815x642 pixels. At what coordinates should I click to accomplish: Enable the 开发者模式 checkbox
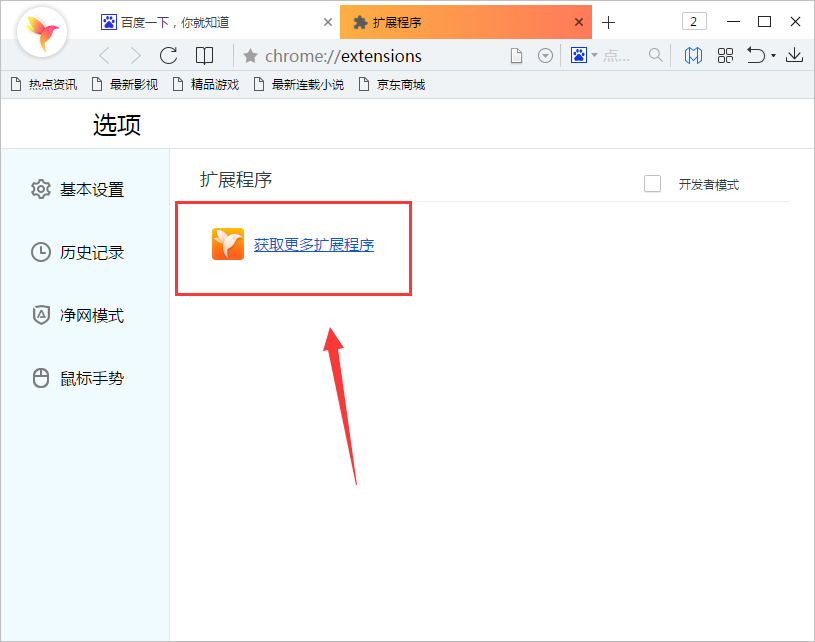click(x=652, y=184)
